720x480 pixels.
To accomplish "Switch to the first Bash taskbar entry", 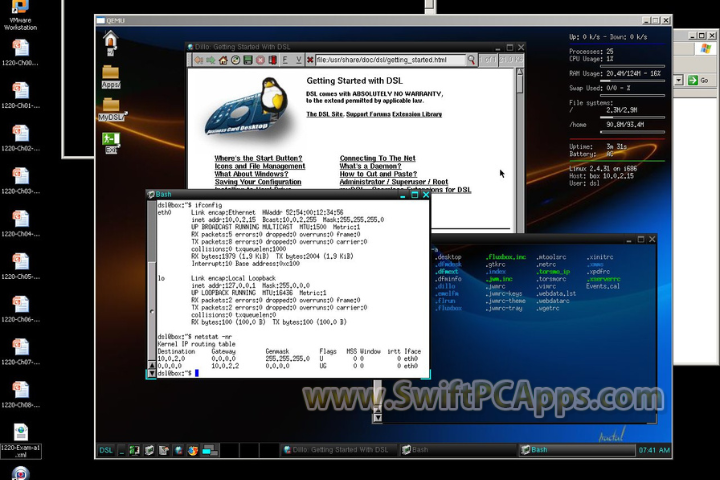I will pyautogui.click(x=456, y=450).
